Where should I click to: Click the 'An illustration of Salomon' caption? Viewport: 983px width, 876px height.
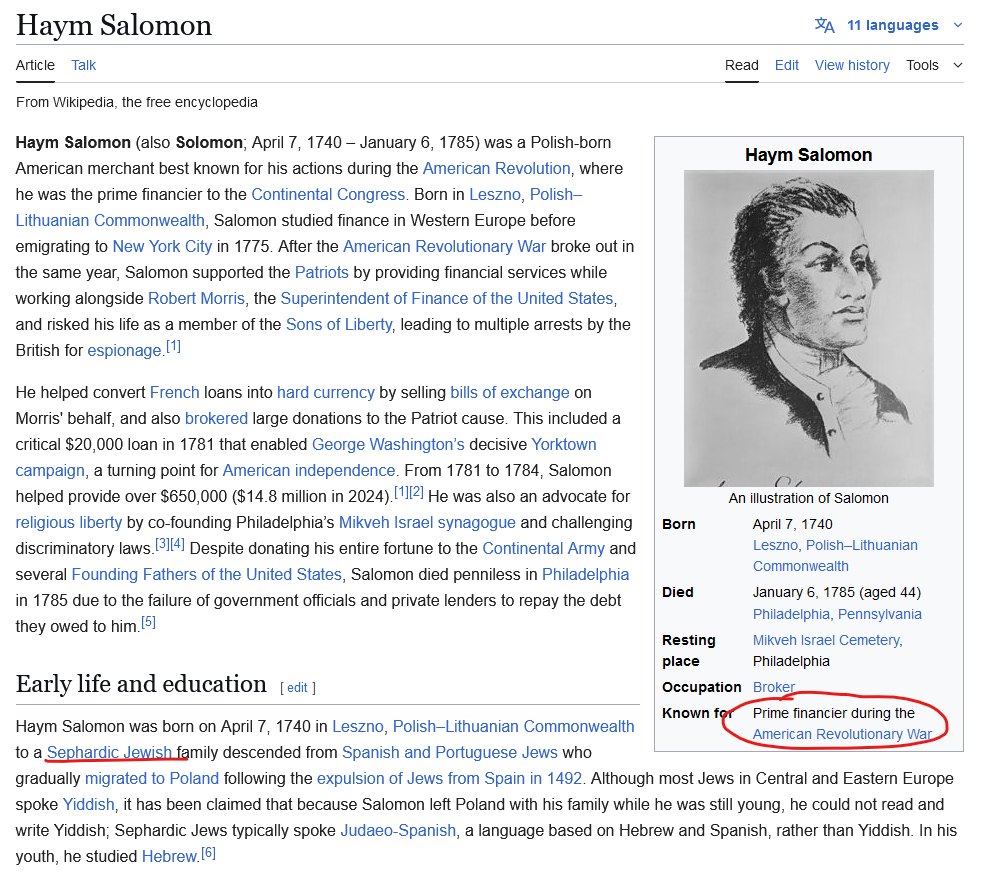808,499
